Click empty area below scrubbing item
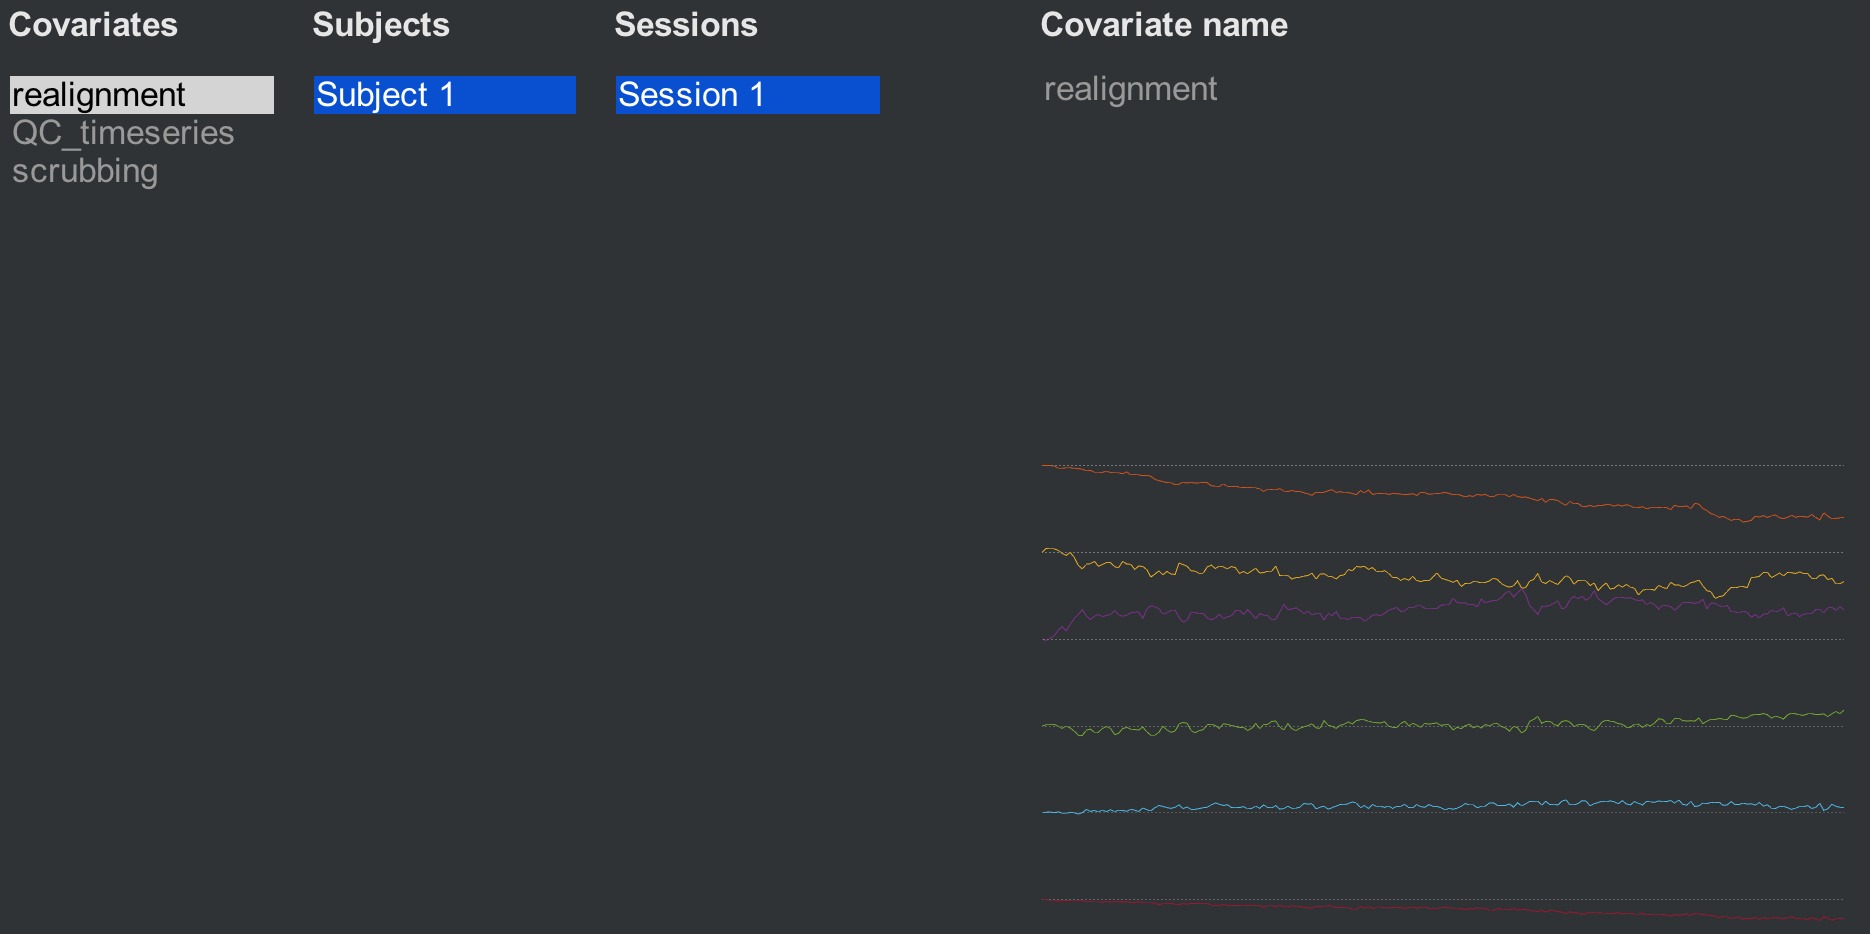Screen dimensions: 1870x934 click(142, 550)
